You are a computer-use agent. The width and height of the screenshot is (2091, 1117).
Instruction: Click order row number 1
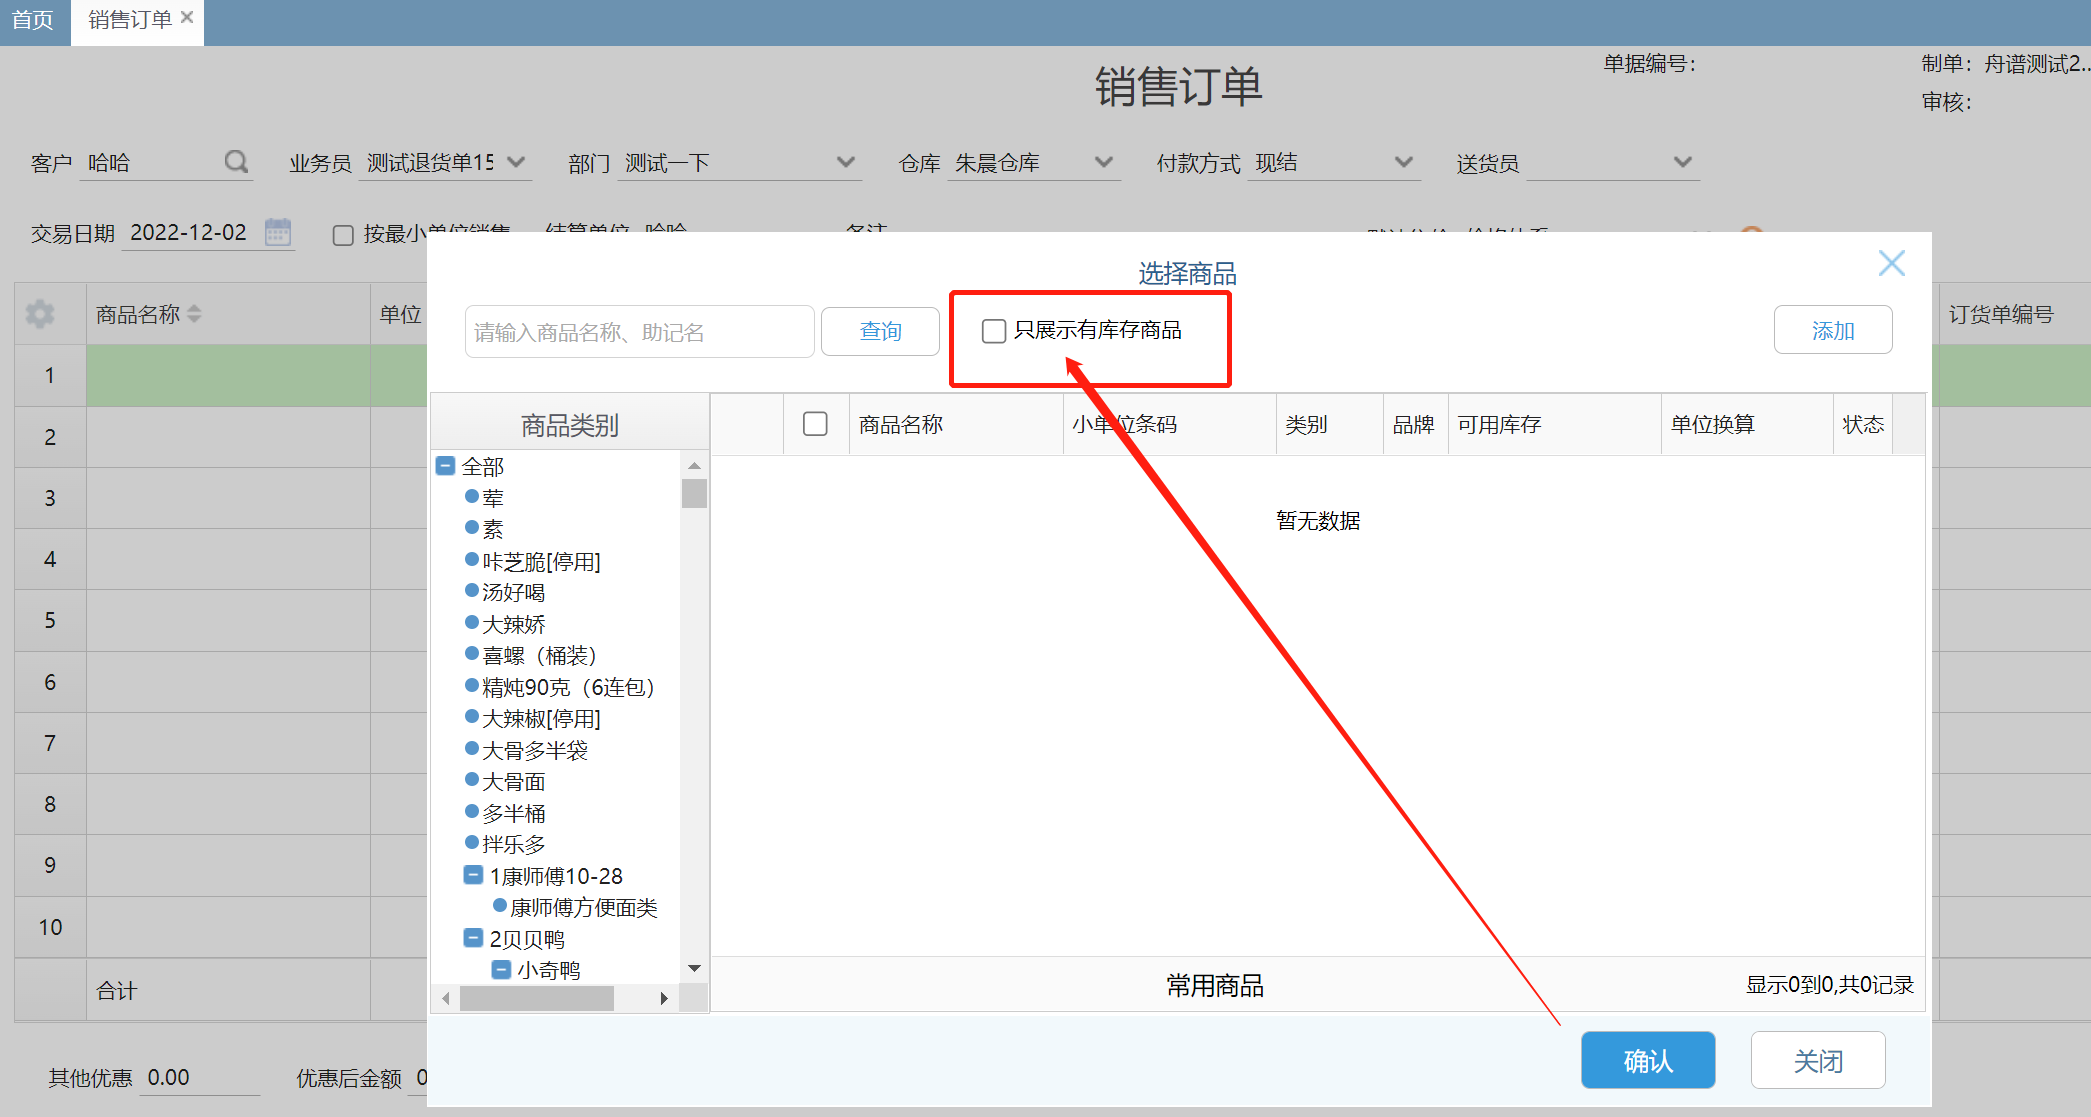pyautogui.click(x=50, y=376)
